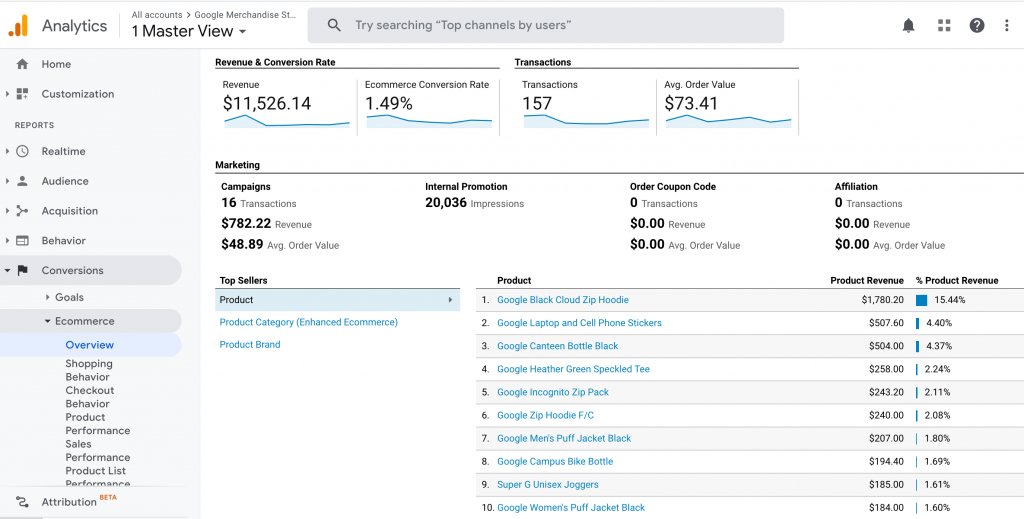Click the Customization dashboard icon
The image size is (1024, 519).
point(22,94)
